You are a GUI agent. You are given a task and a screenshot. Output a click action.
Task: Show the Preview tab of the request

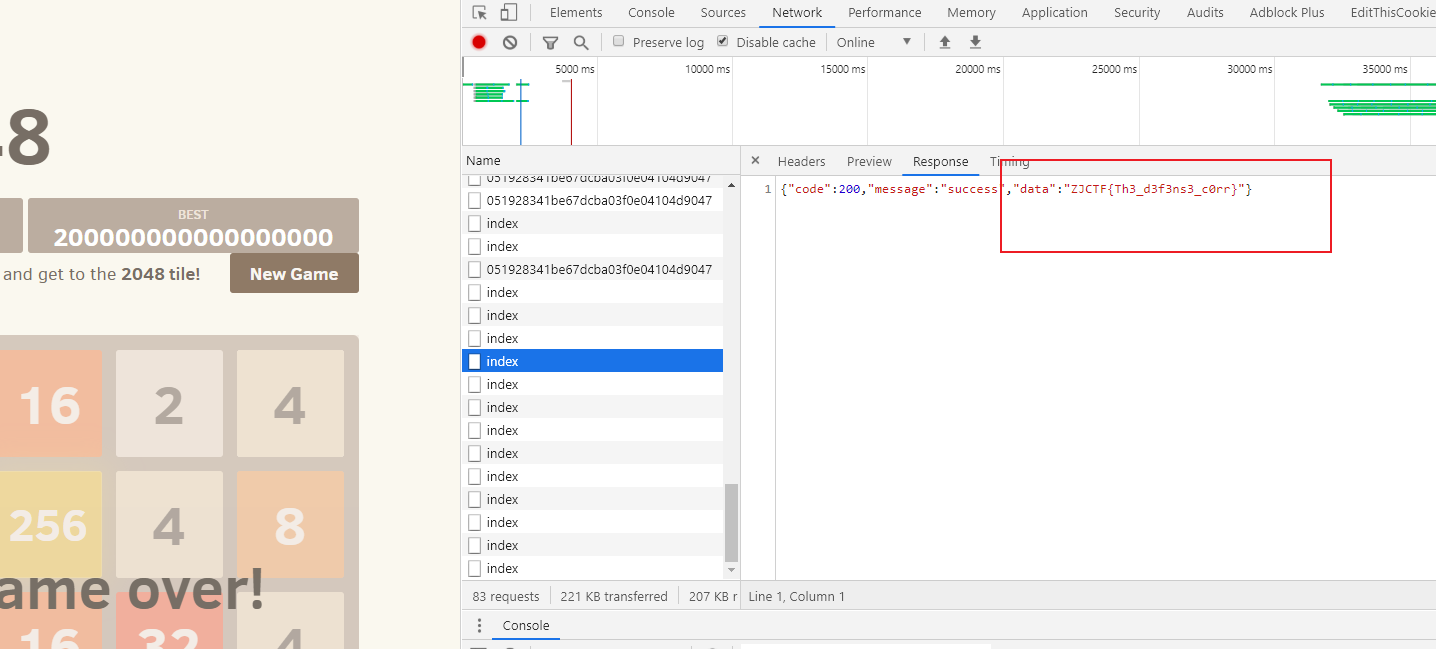(869, 161)
